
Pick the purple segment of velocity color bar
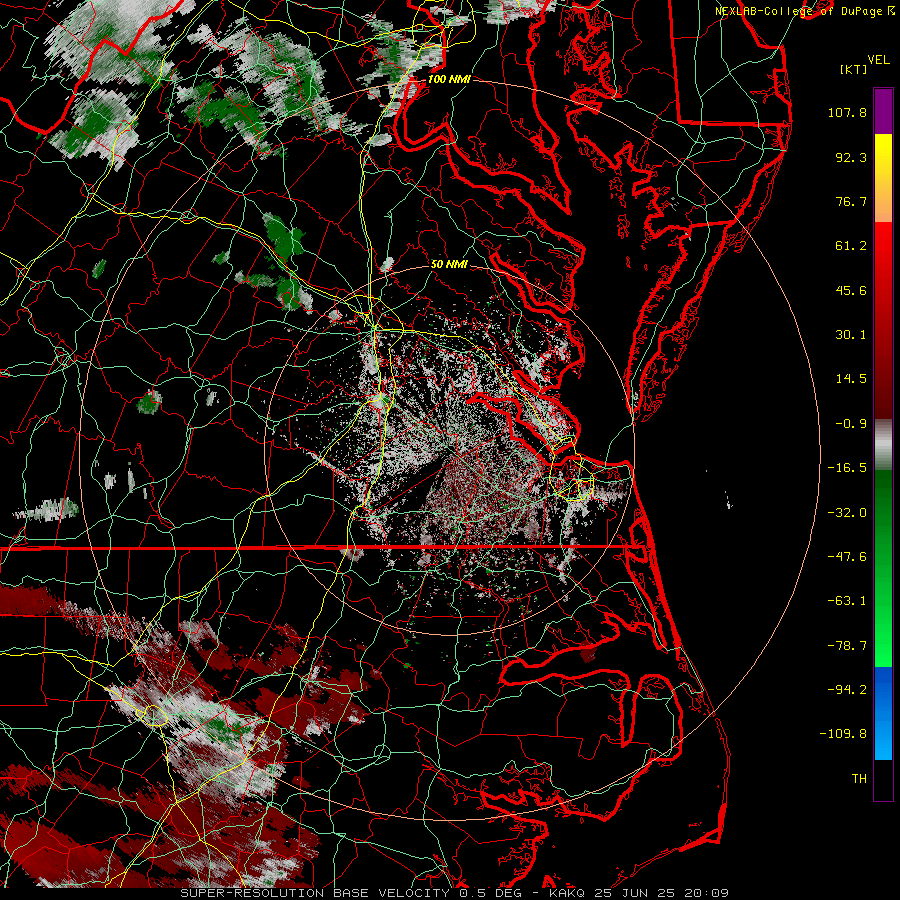pos(883,111)
